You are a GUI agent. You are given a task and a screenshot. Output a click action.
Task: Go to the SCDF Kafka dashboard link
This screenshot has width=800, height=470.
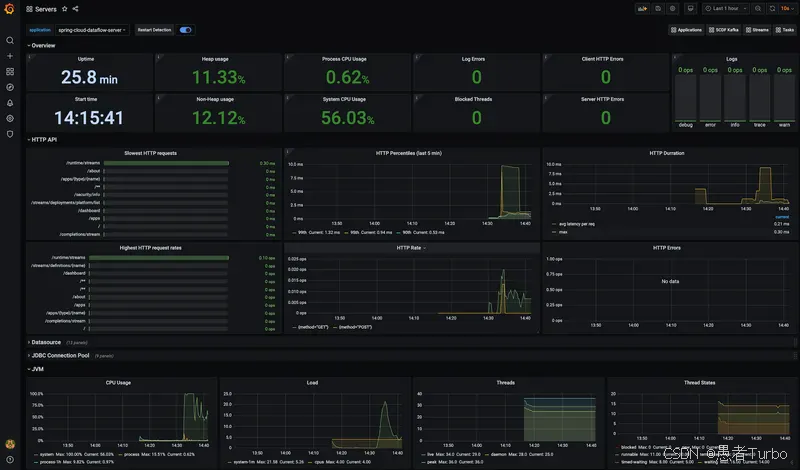tap(723, 30)
